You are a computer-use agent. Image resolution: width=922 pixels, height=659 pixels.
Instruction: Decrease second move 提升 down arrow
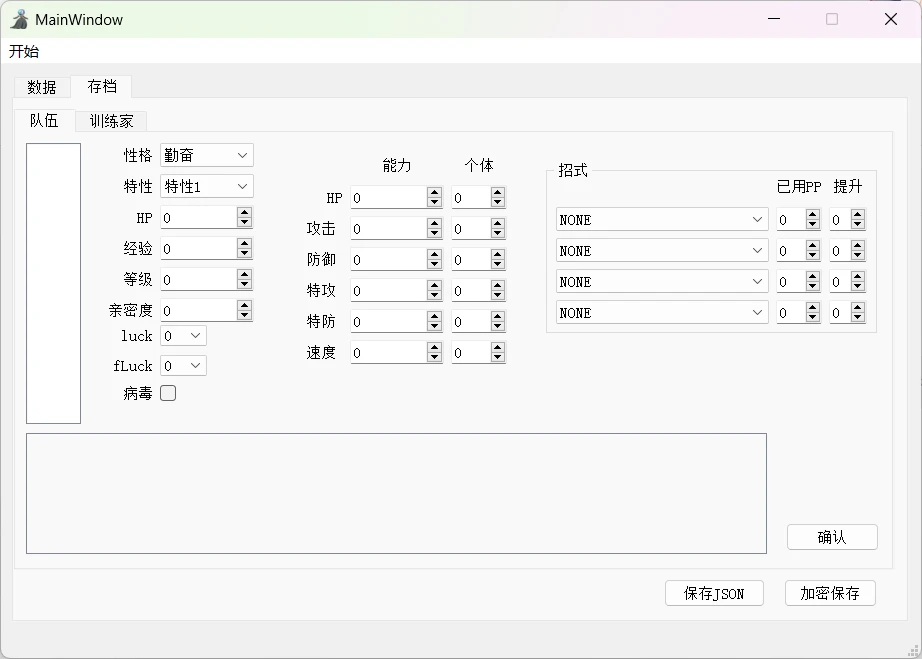point(858,256)
